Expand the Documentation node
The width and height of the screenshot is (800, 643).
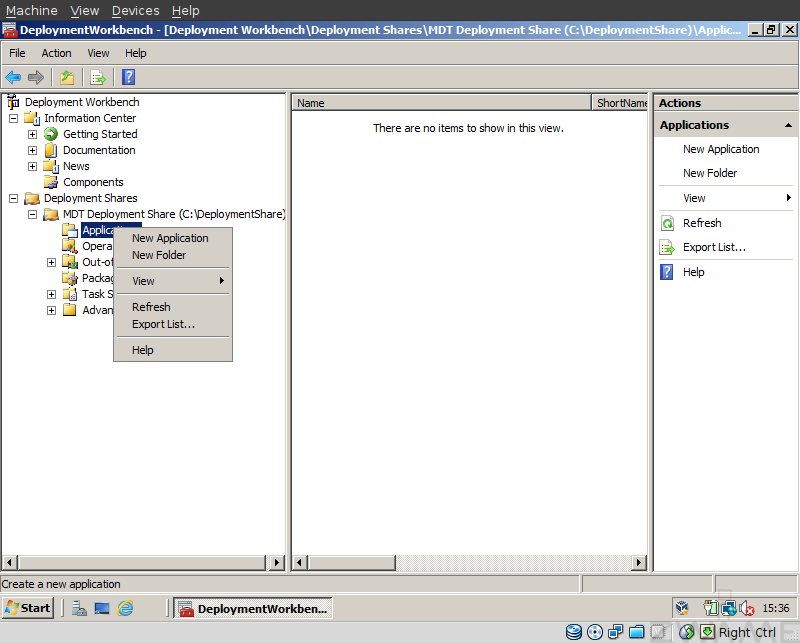(33, 151)
